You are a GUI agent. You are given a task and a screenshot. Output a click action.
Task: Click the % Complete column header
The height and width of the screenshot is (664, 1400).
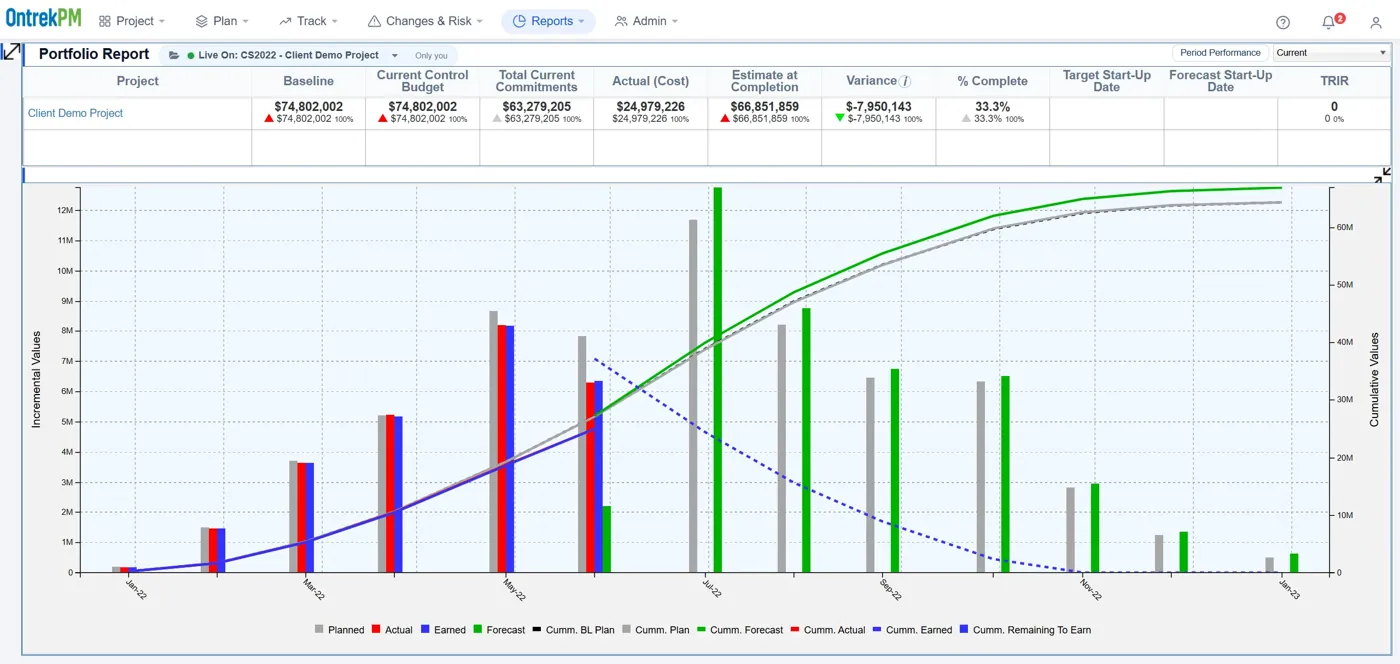(x=992, y=81)
